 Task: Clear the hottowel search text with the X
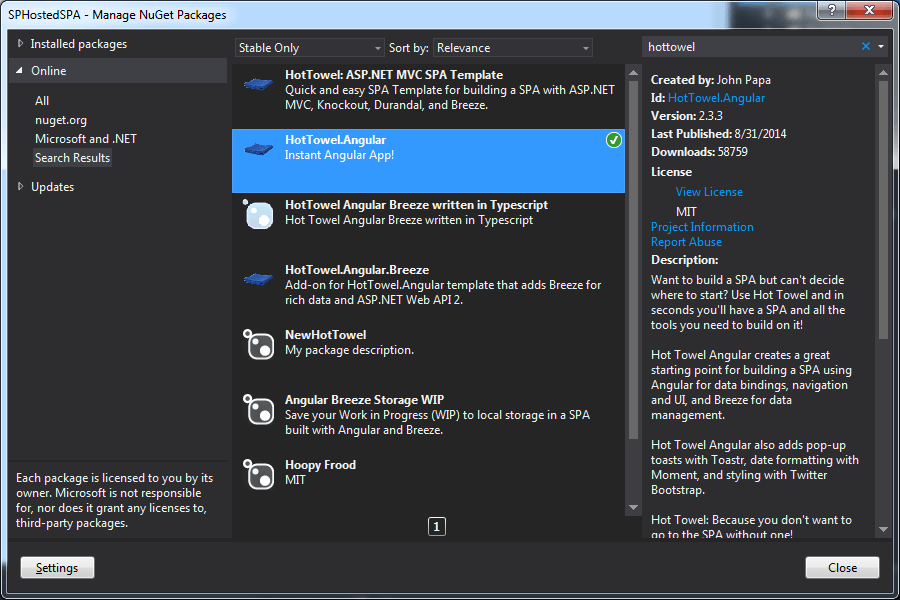[x=866, y=47]
